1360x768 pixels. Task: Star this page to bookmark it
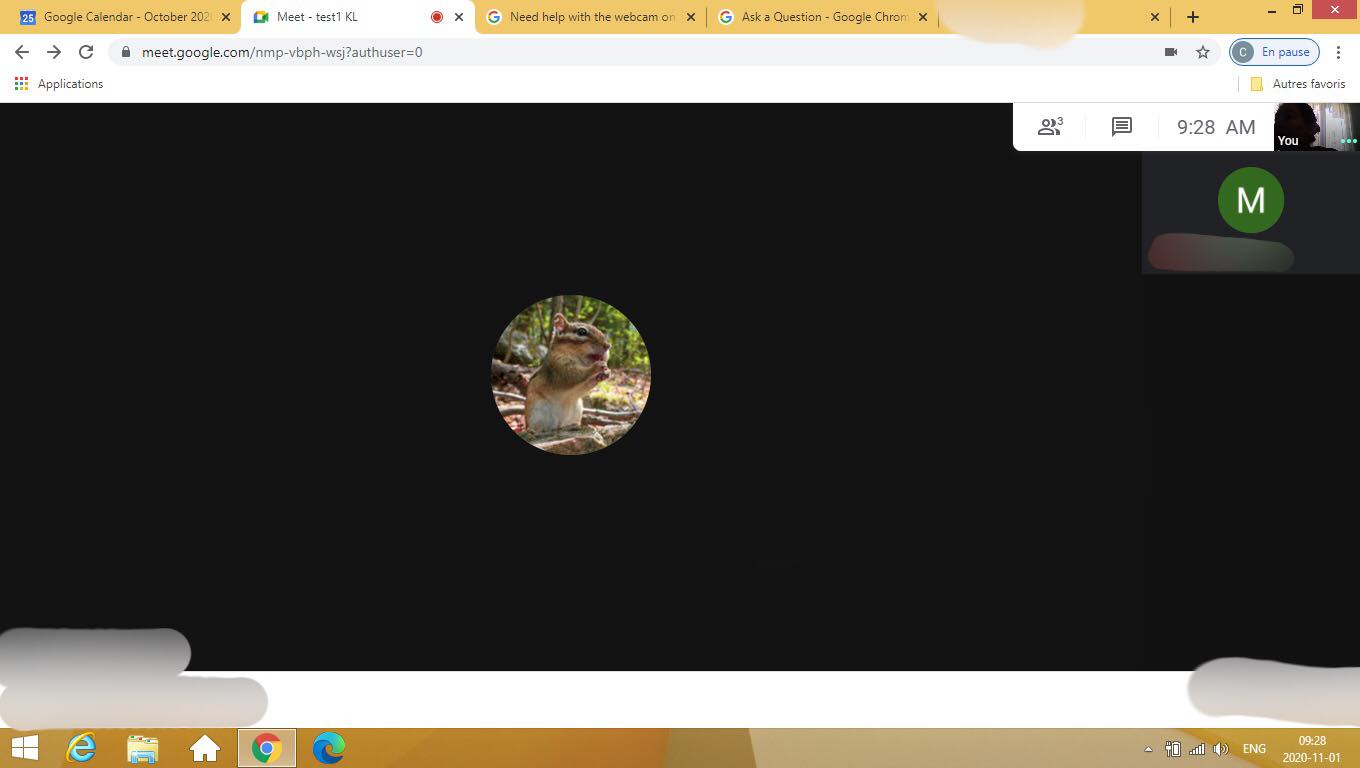pos(1201,52)
